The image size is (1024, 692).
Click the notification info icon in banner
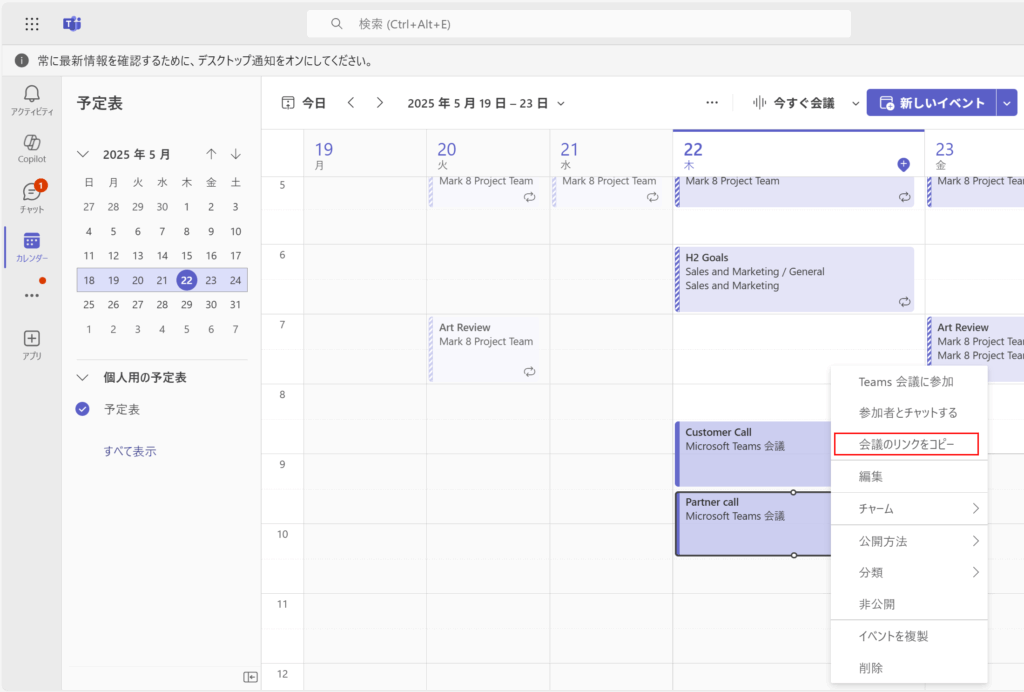coord(22,61)
